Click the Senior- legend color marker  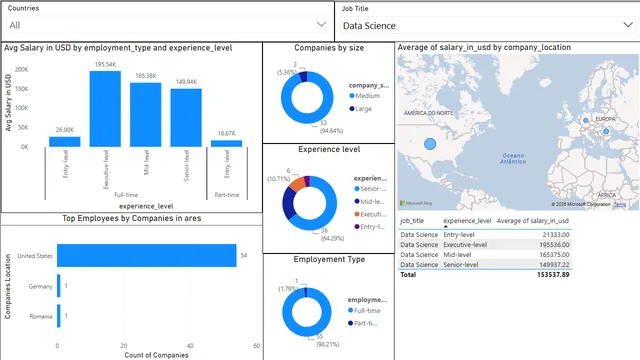pos(357,189)
